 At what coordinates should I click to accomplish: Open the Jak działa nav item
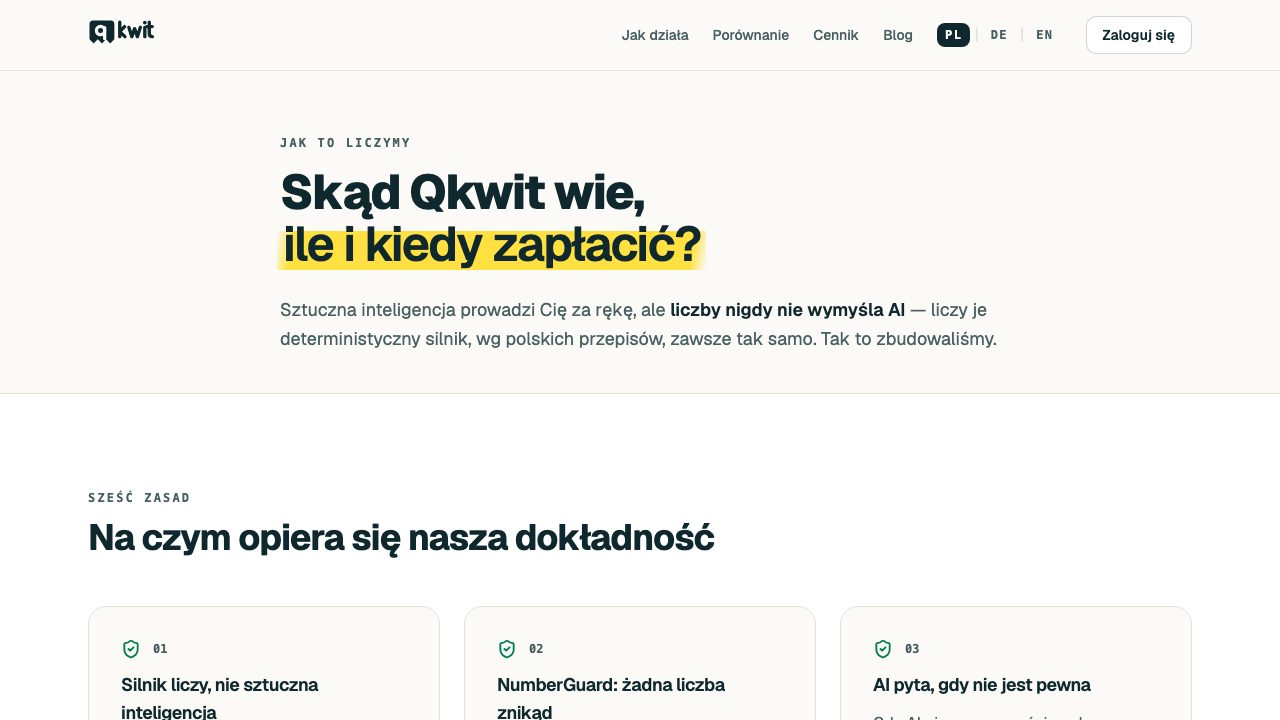pos(655,35)
